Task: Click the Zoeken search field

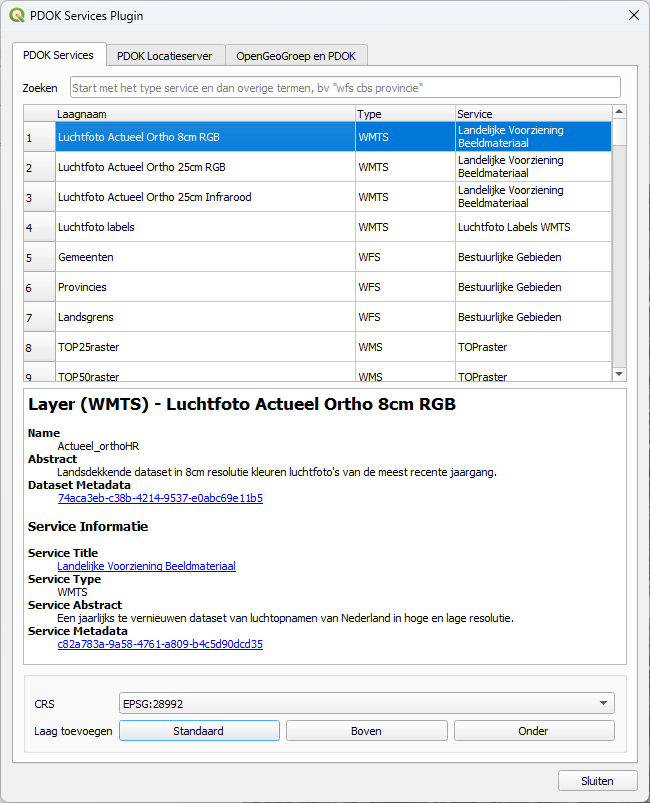Action: (344, 88)
